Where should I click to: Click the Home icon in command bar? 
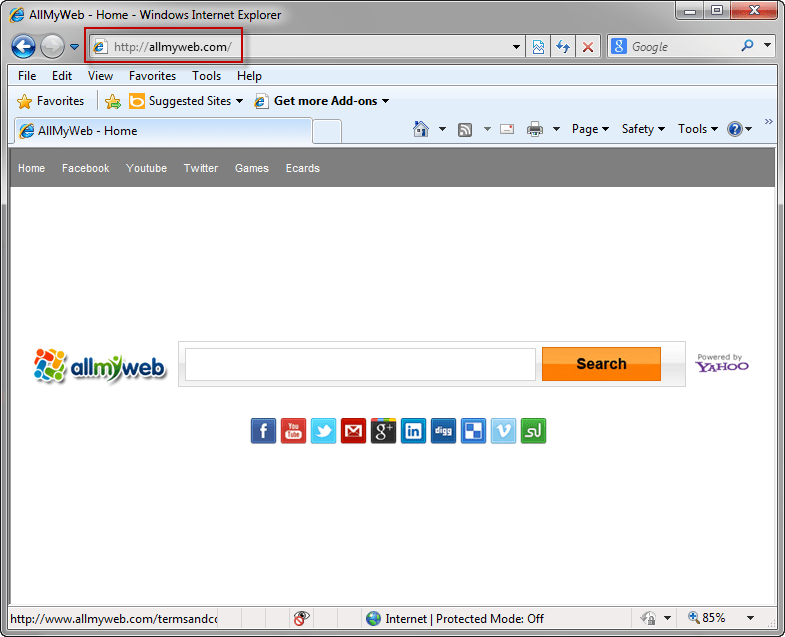(421, 129)
